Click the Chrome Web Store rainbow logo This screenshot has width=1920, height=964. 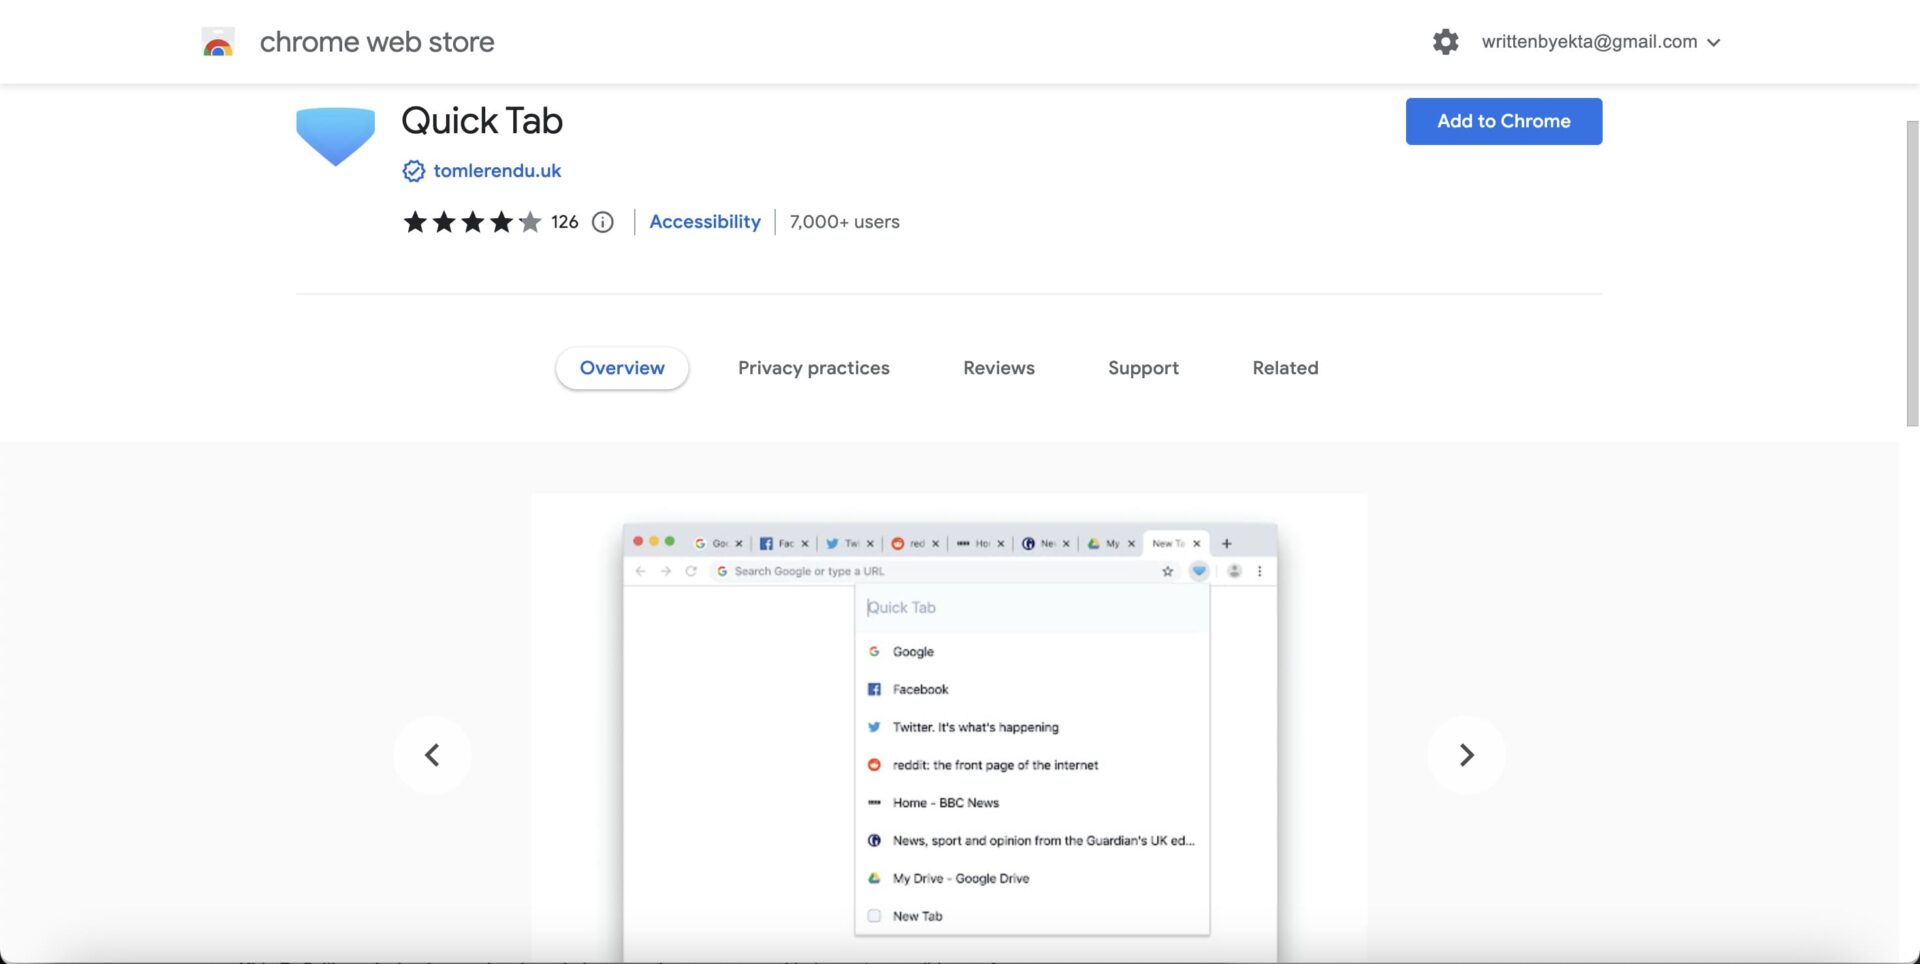point(218,42)
